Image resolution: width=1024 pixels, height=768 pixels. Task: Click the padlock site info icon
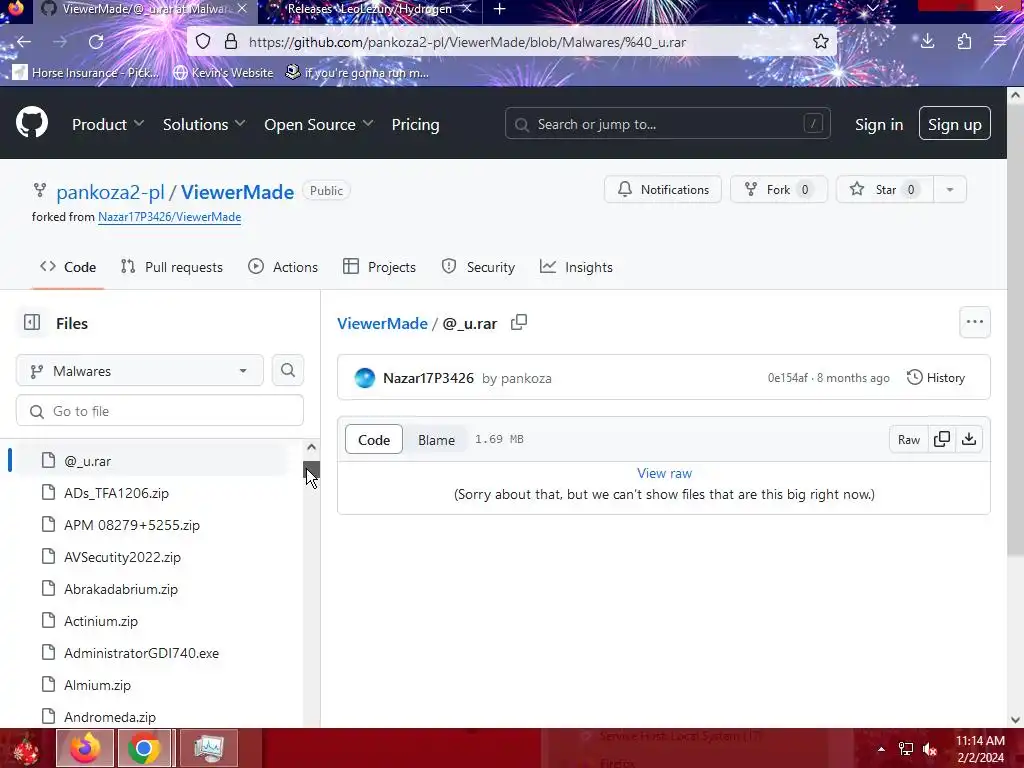231,42
